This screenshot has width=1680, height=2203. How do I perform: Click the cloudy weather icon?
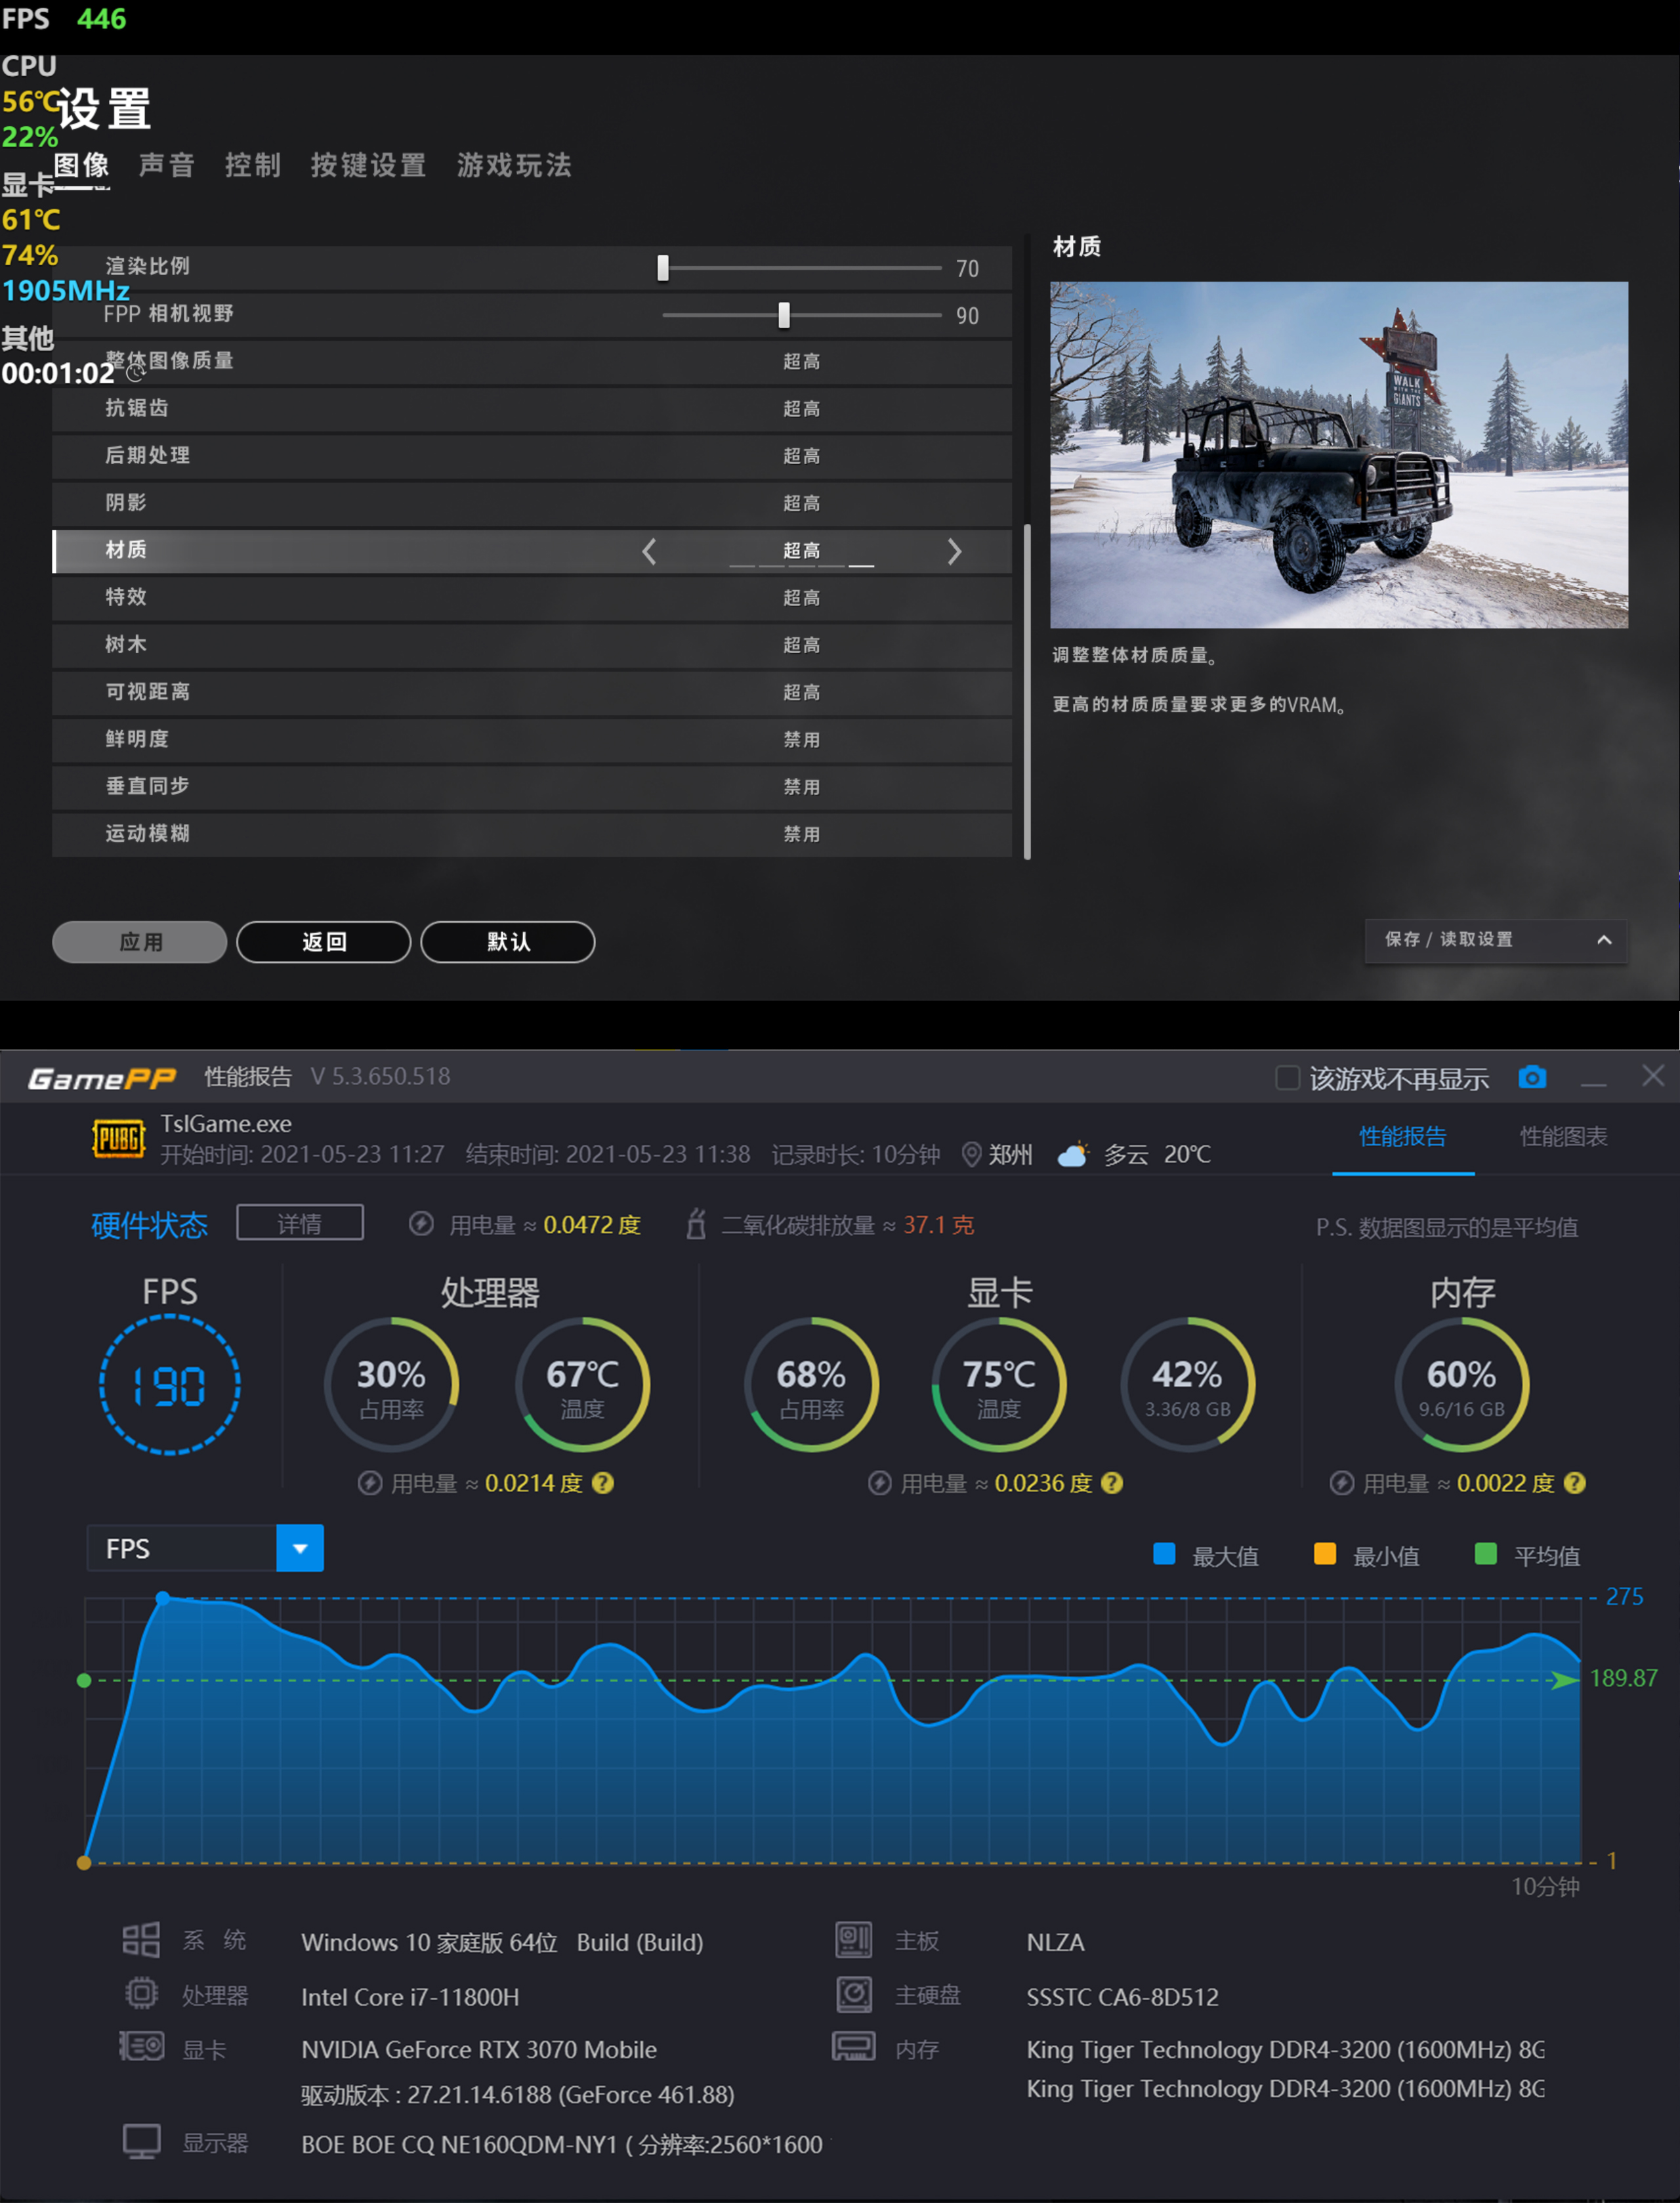pos(1073,1154)
